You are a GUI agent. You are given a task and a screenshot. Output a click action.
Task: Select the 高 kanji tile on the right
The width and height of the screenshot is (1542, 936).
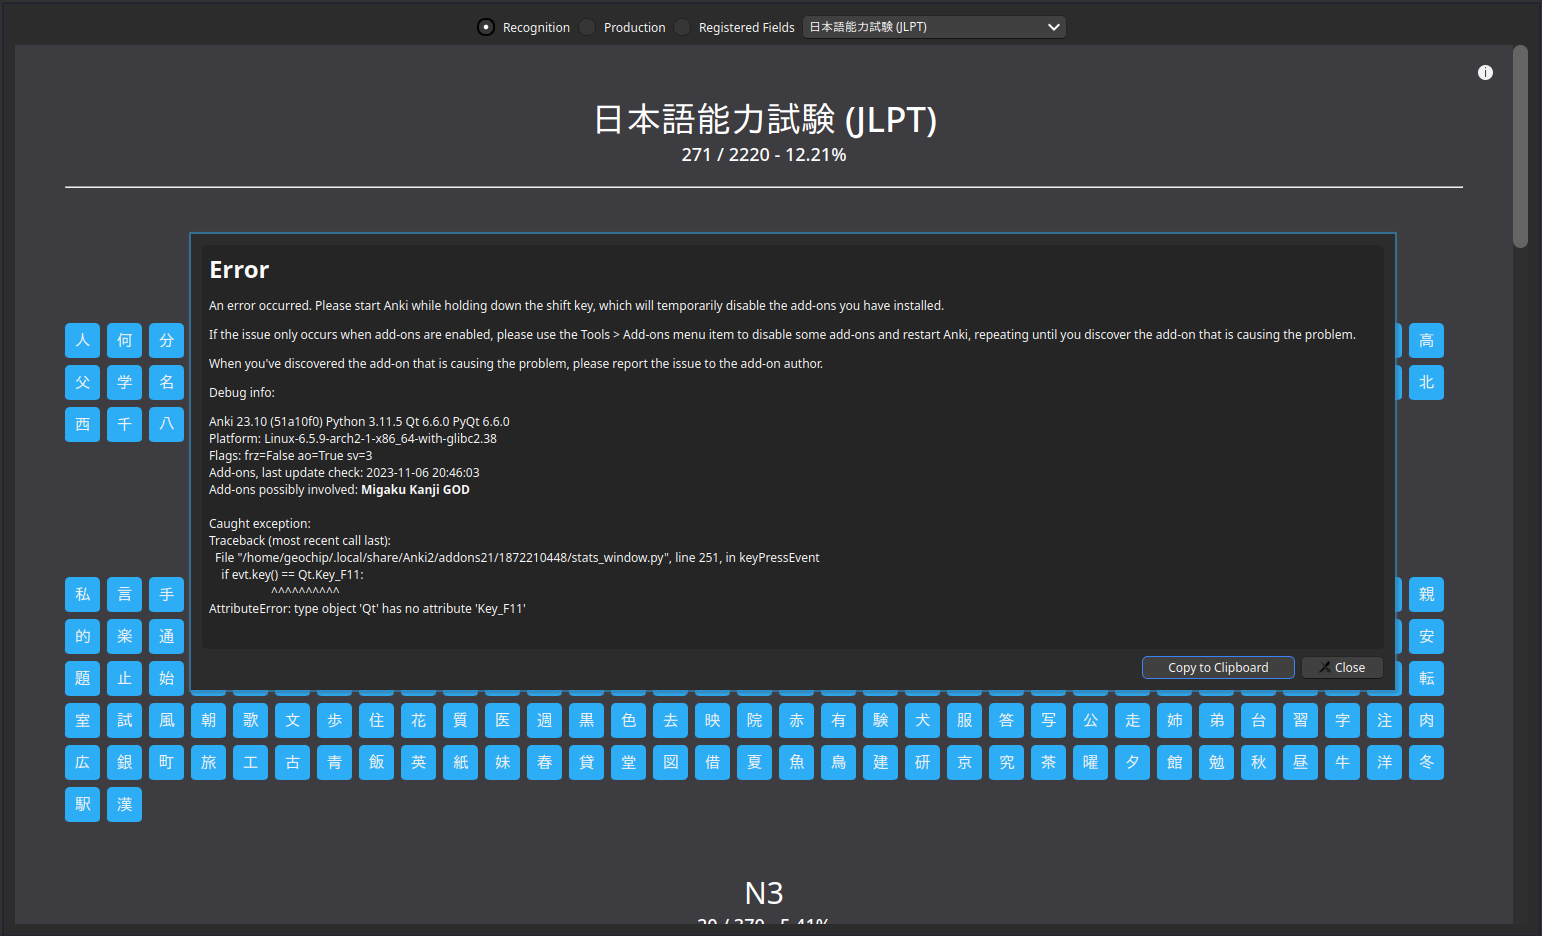pos(1426,340)
